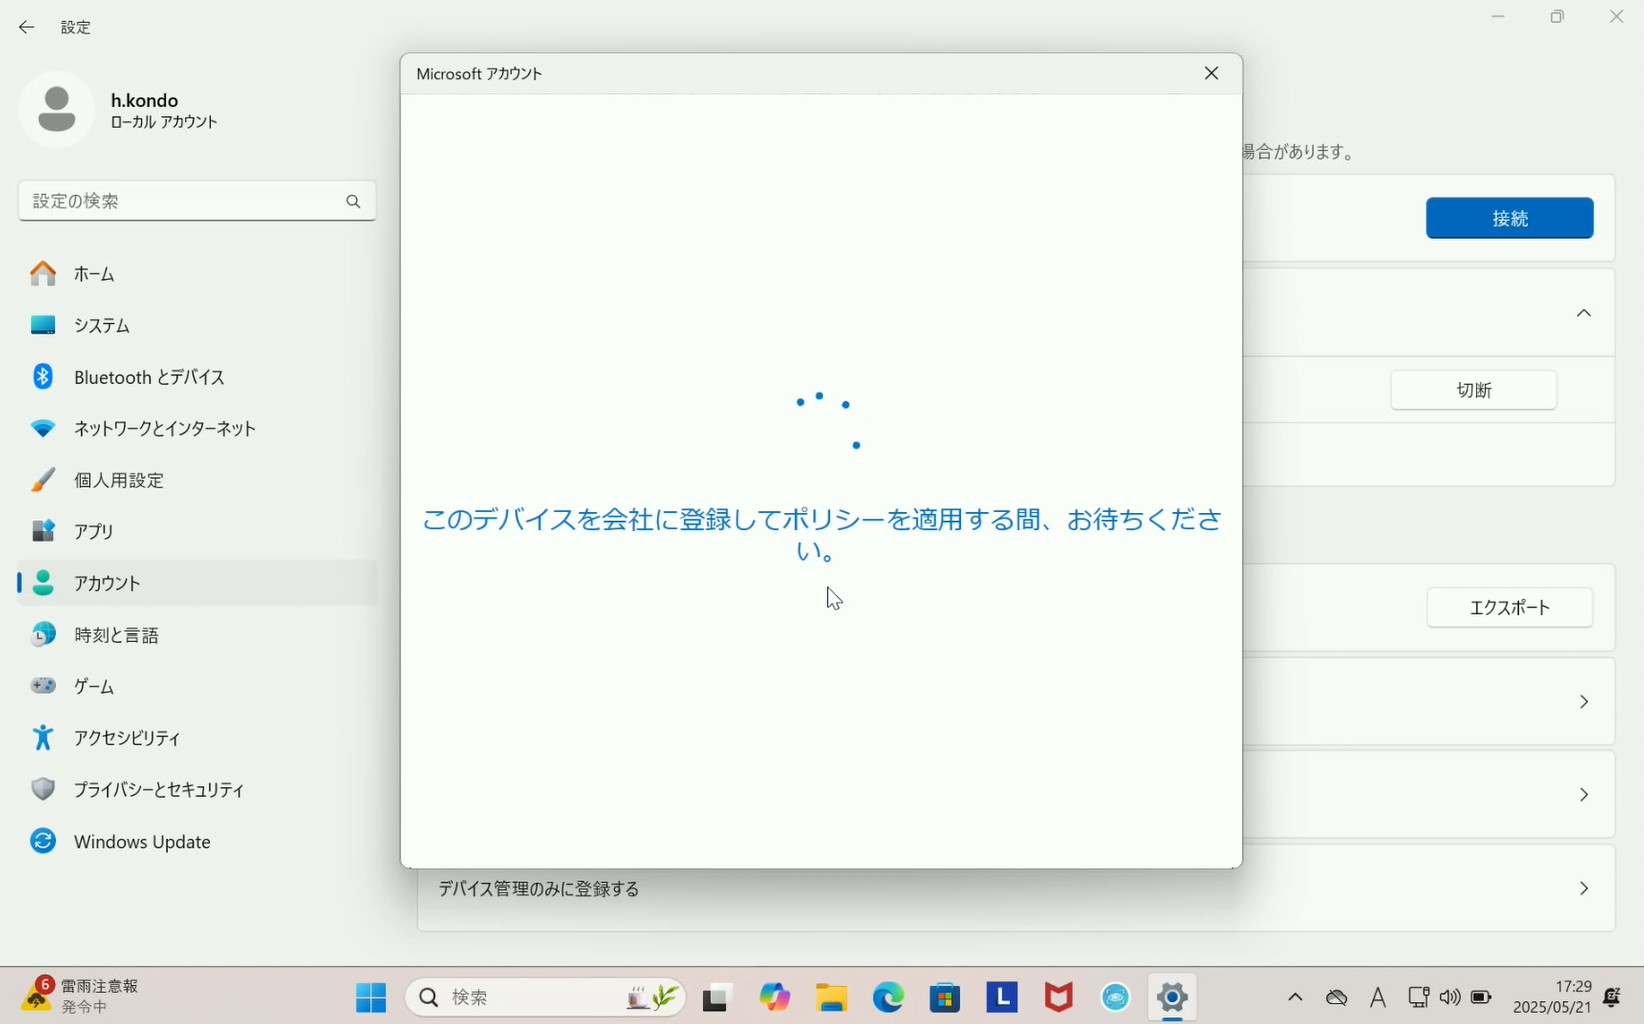Click the エクスポート button

point(1509,608)
